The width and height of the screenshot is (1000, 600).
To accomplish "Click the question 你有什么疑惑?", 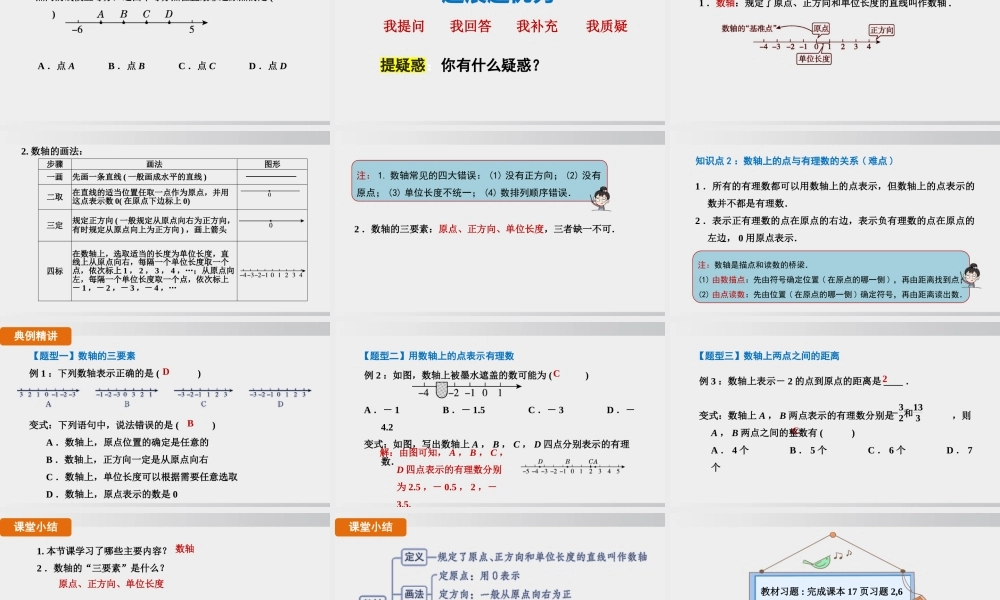I will click(x=490, y=65).
